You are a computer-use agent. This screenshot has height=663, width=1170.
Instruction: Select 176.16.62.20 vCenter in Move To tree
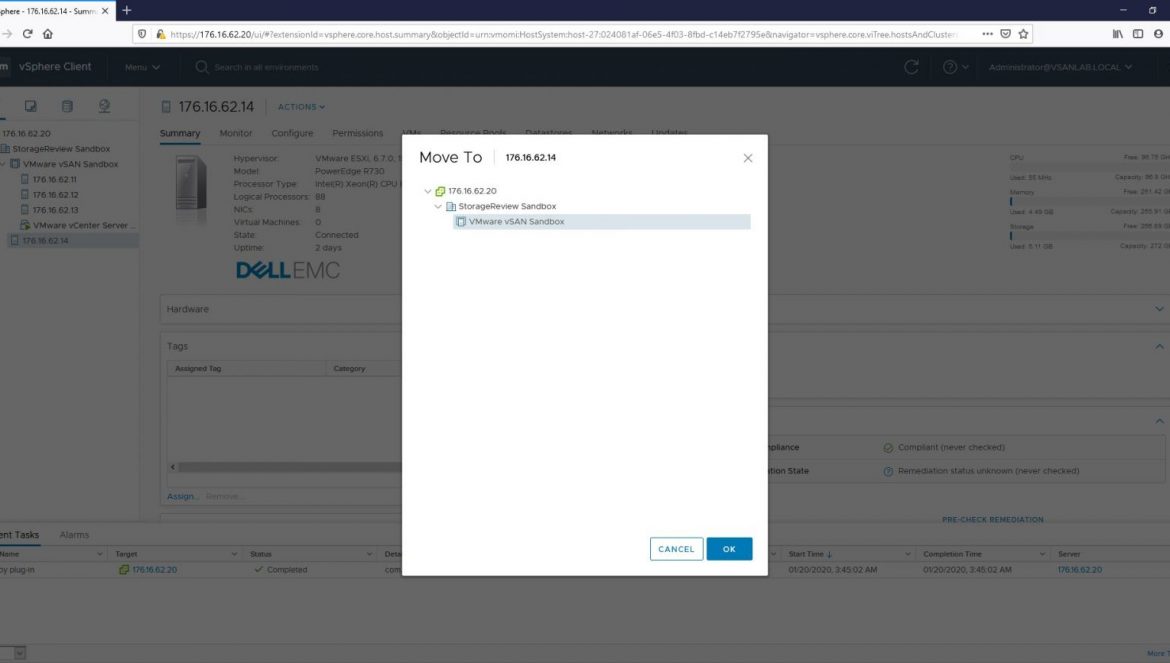[x=472, y=191]
